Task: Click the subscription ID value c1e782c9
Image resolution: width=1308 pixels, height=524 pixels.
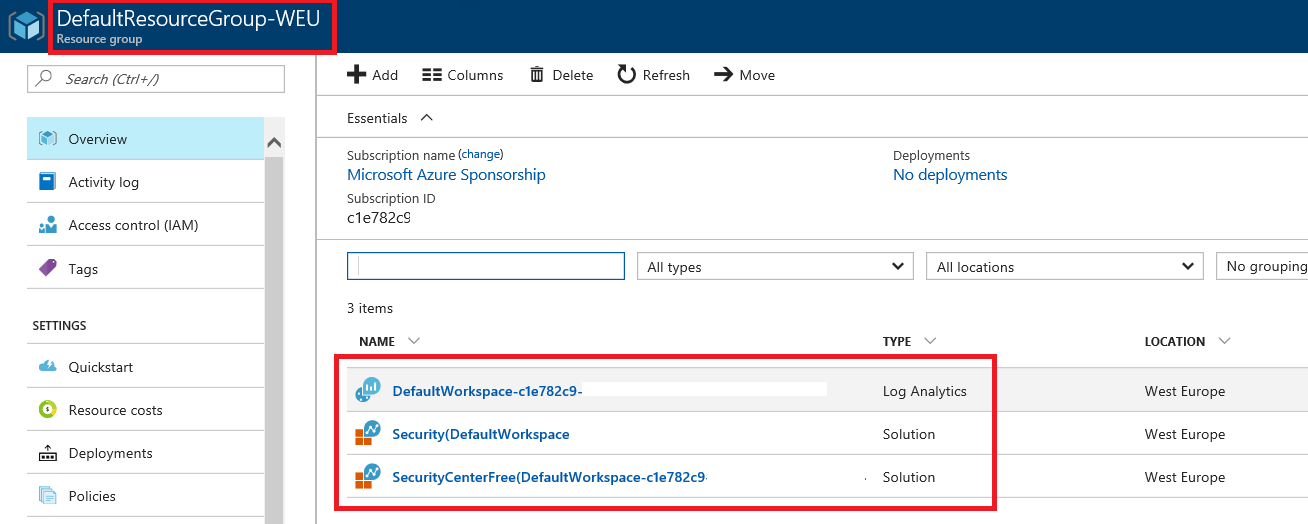Action: (x=378, y=217)
